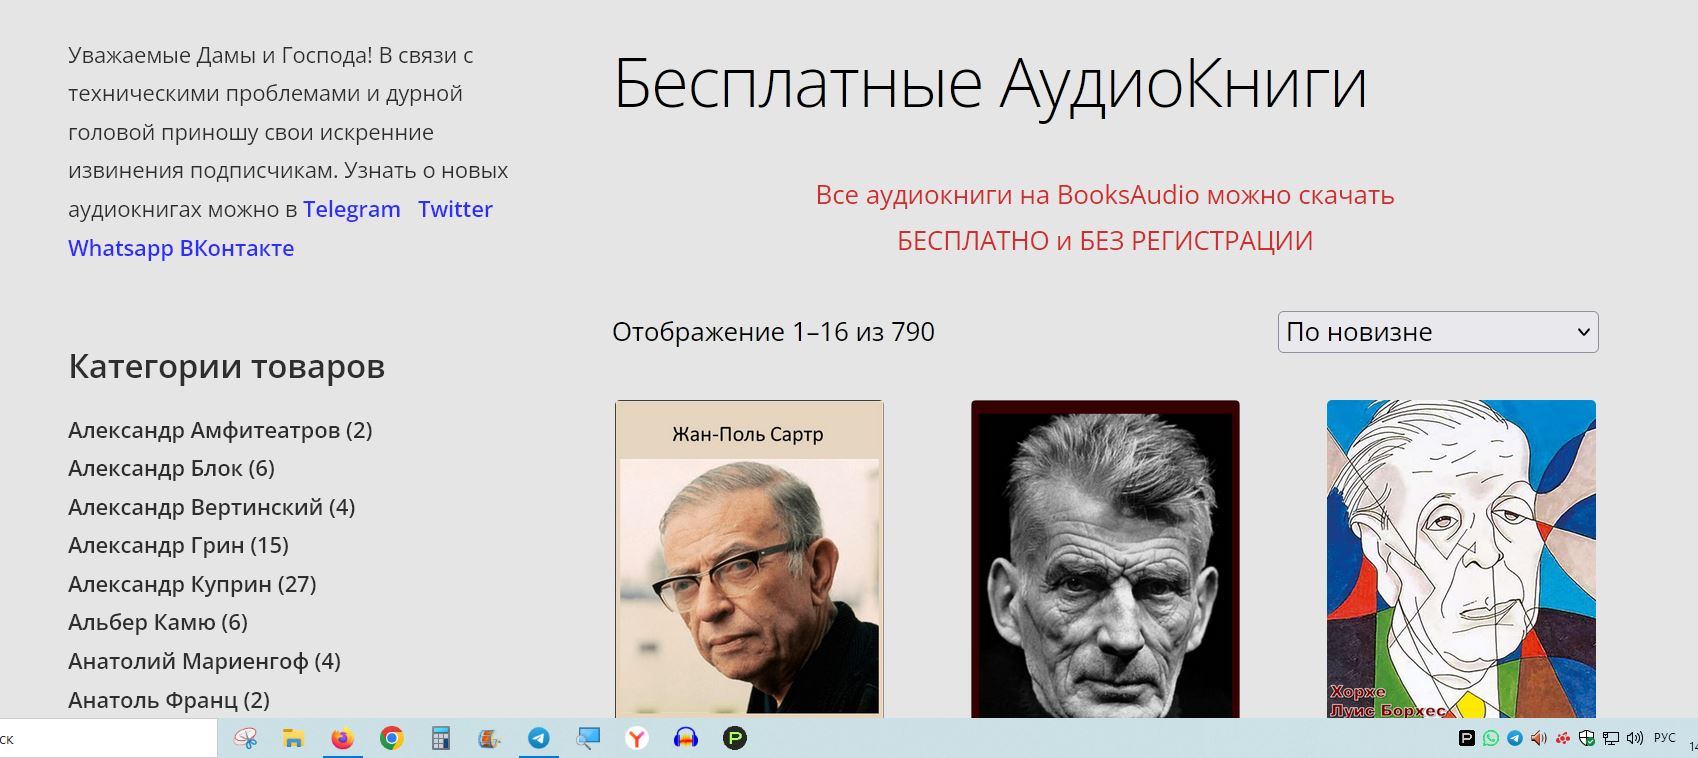Viewport: 1698px width, 758px height.
Task: Open the Audacity headphones taskbar icon
Action: [686, 739]
